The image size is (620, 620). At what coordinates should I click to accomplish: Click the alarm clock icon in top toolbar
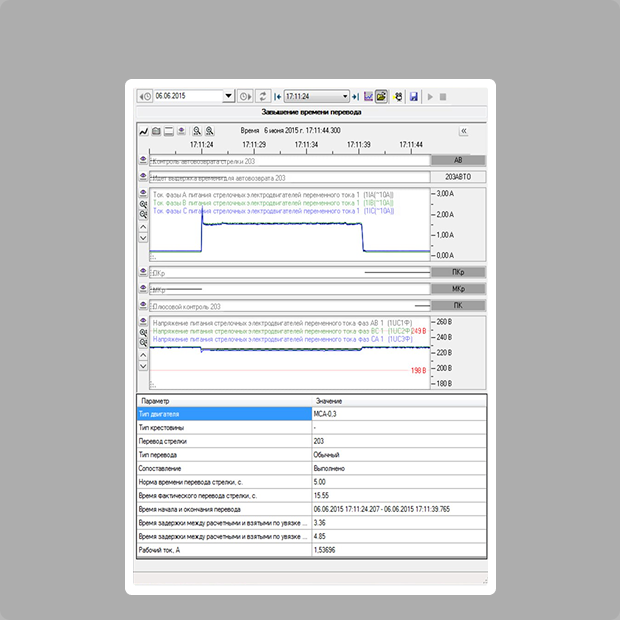point(398,96)
